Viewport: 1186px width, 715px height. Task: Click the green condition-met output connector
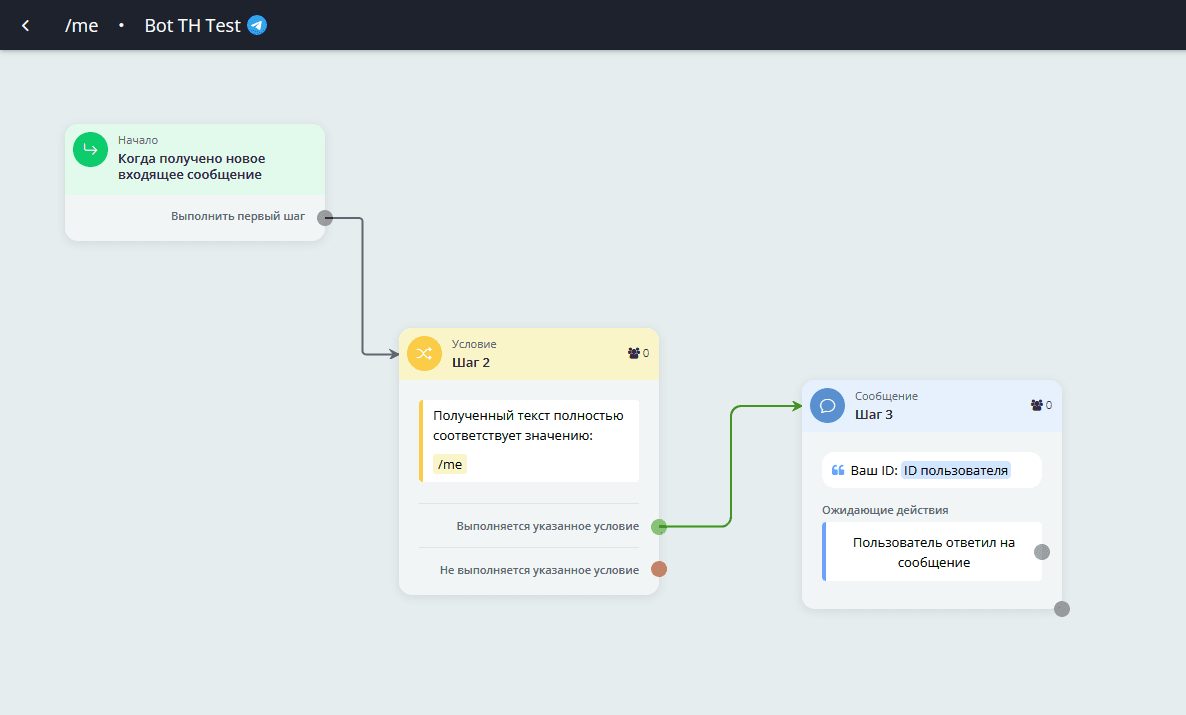click(659, 527)
